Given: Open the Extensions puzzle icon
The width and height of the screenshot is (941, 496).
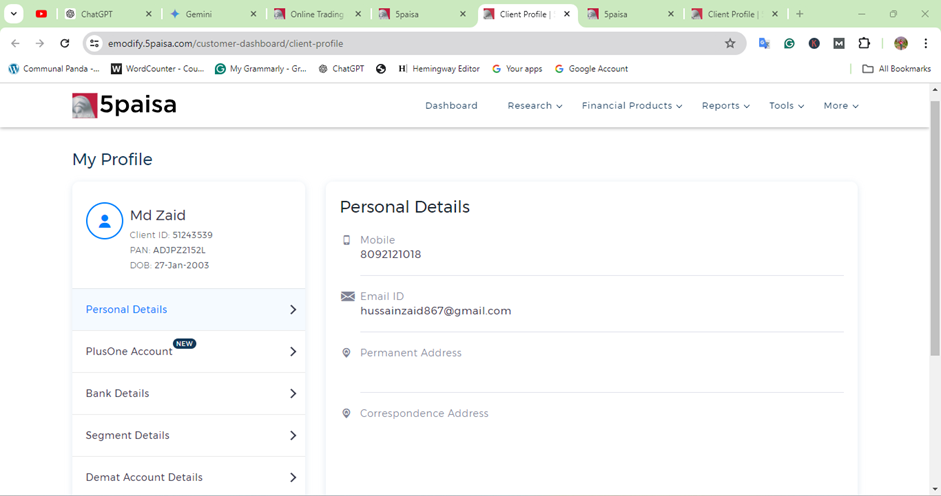Looking at the screenshot, I should click(864, 43).
